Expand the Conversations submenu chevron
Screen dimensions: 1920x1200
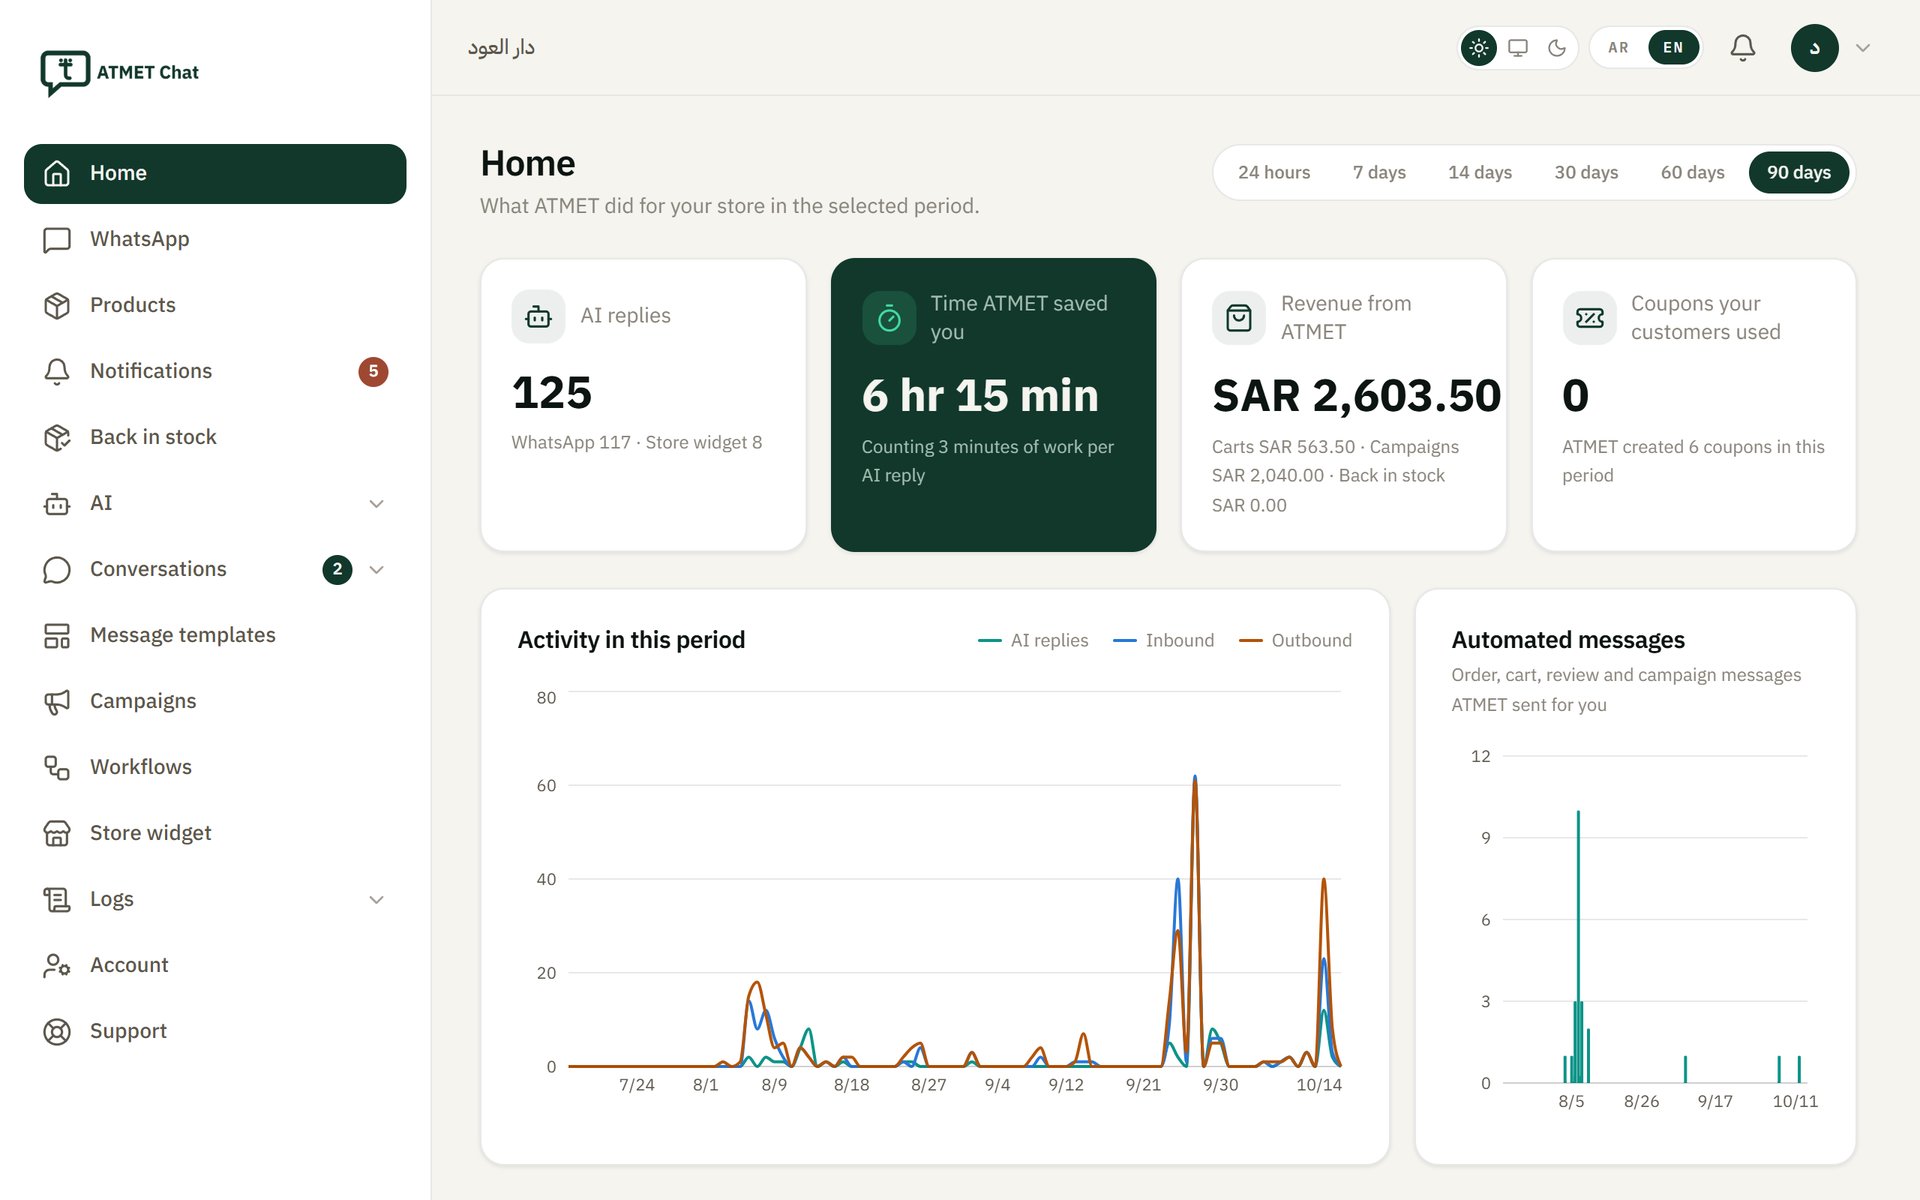click(376, 569)
